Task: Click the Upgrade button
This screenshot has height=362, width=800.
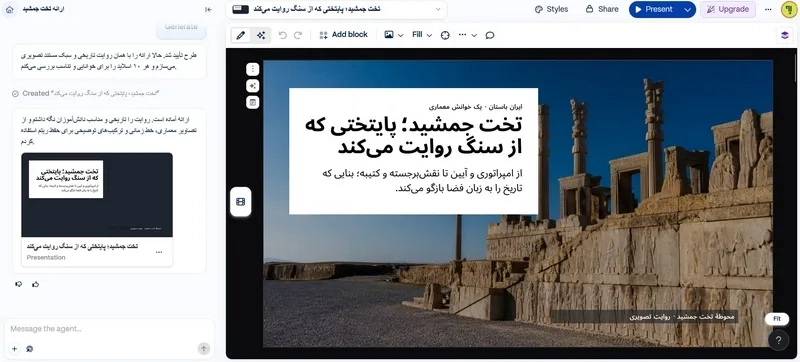Action: [728, 9]
